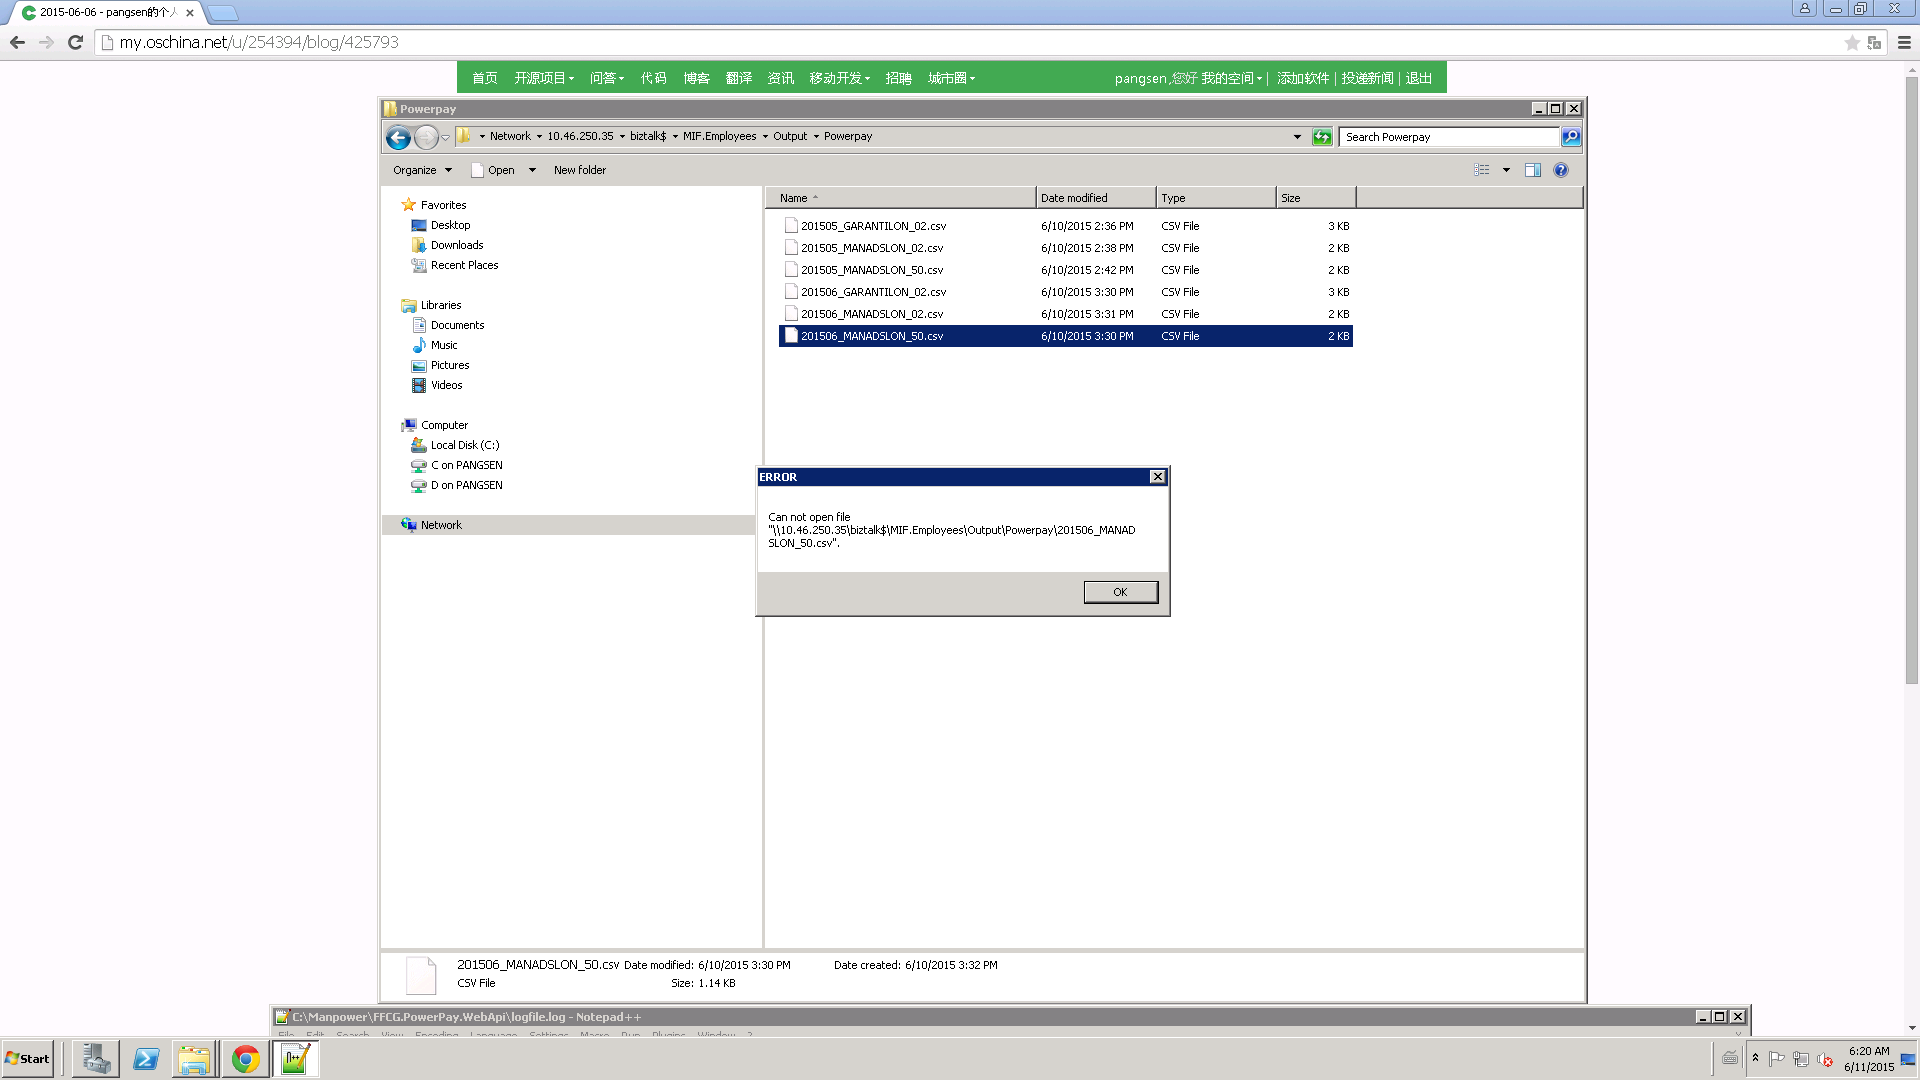The height and width of the screenshot is (1080, 1920).
Task: Sort by the Type column header
Action: 1216,198
